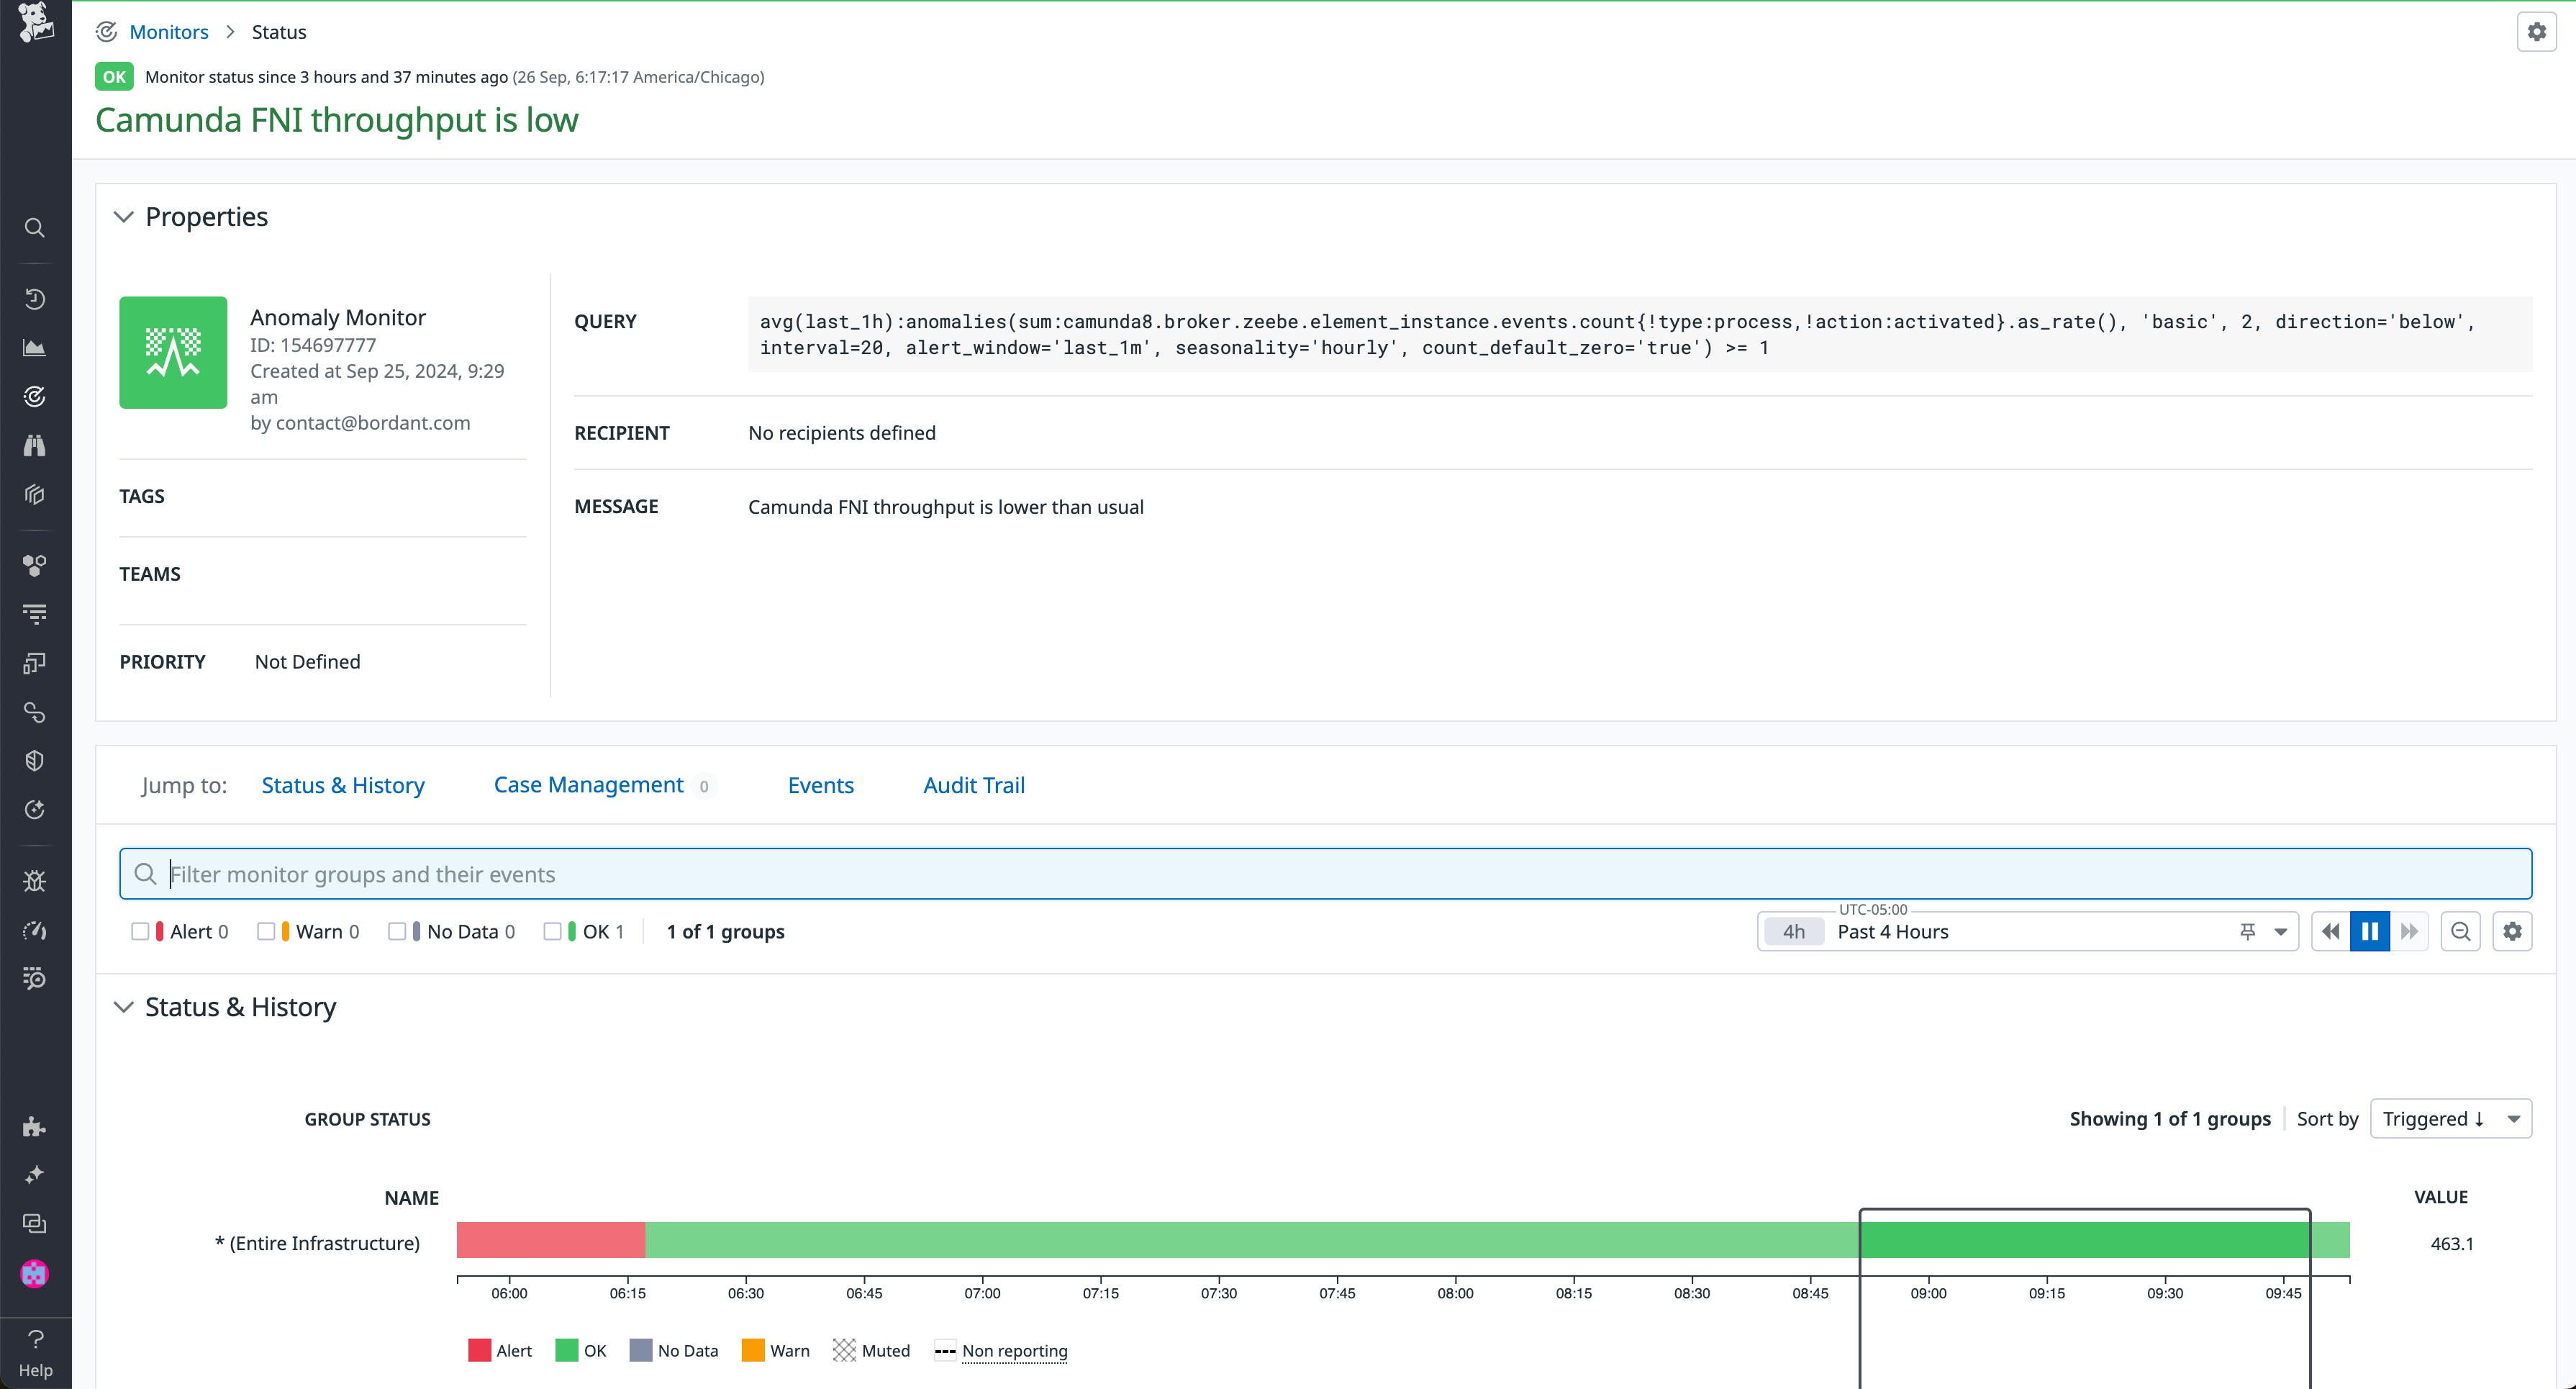This screenshot has height=1389, width=2576.
Task: Open the security Bug icon in the sidebar
Action: [35, 880]
